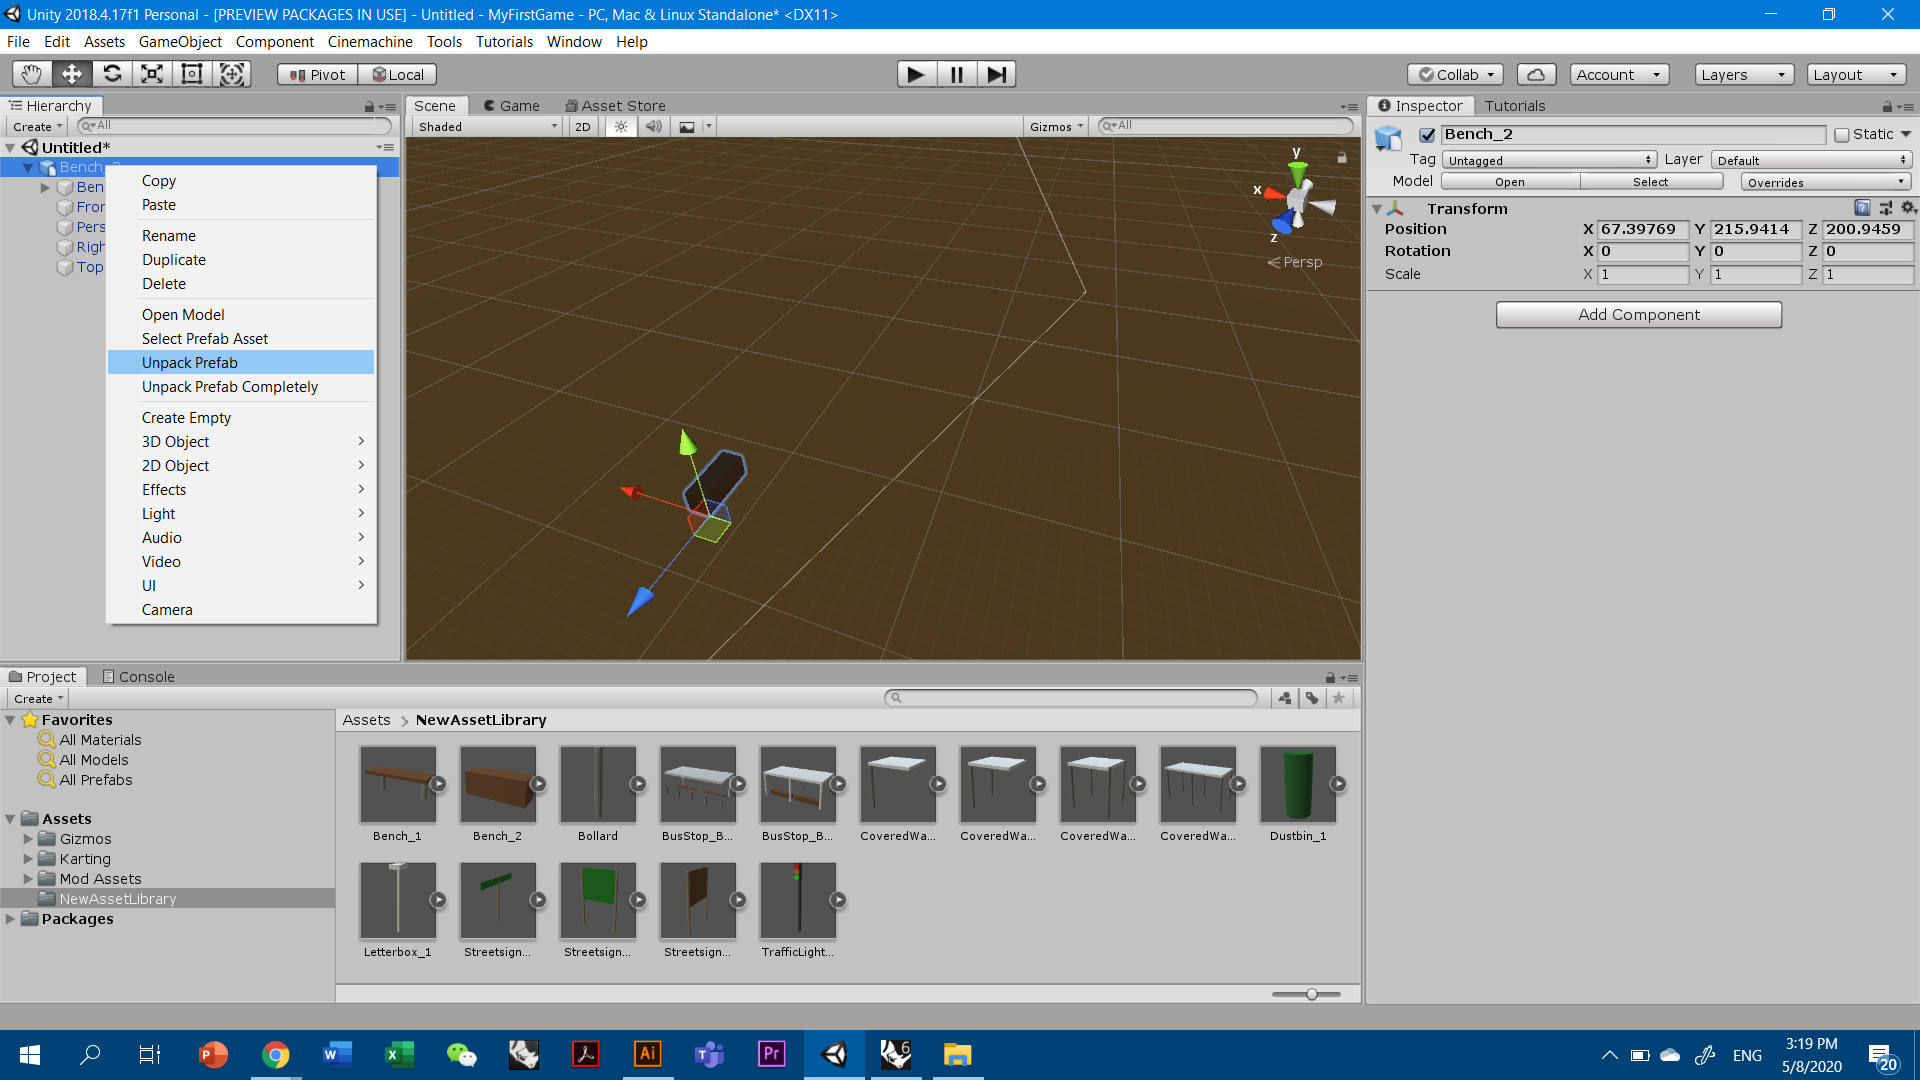The height and width of the screenshot is (1080, 1920).
Task: Open the 3D Object submenu
Action: point(240,441)
